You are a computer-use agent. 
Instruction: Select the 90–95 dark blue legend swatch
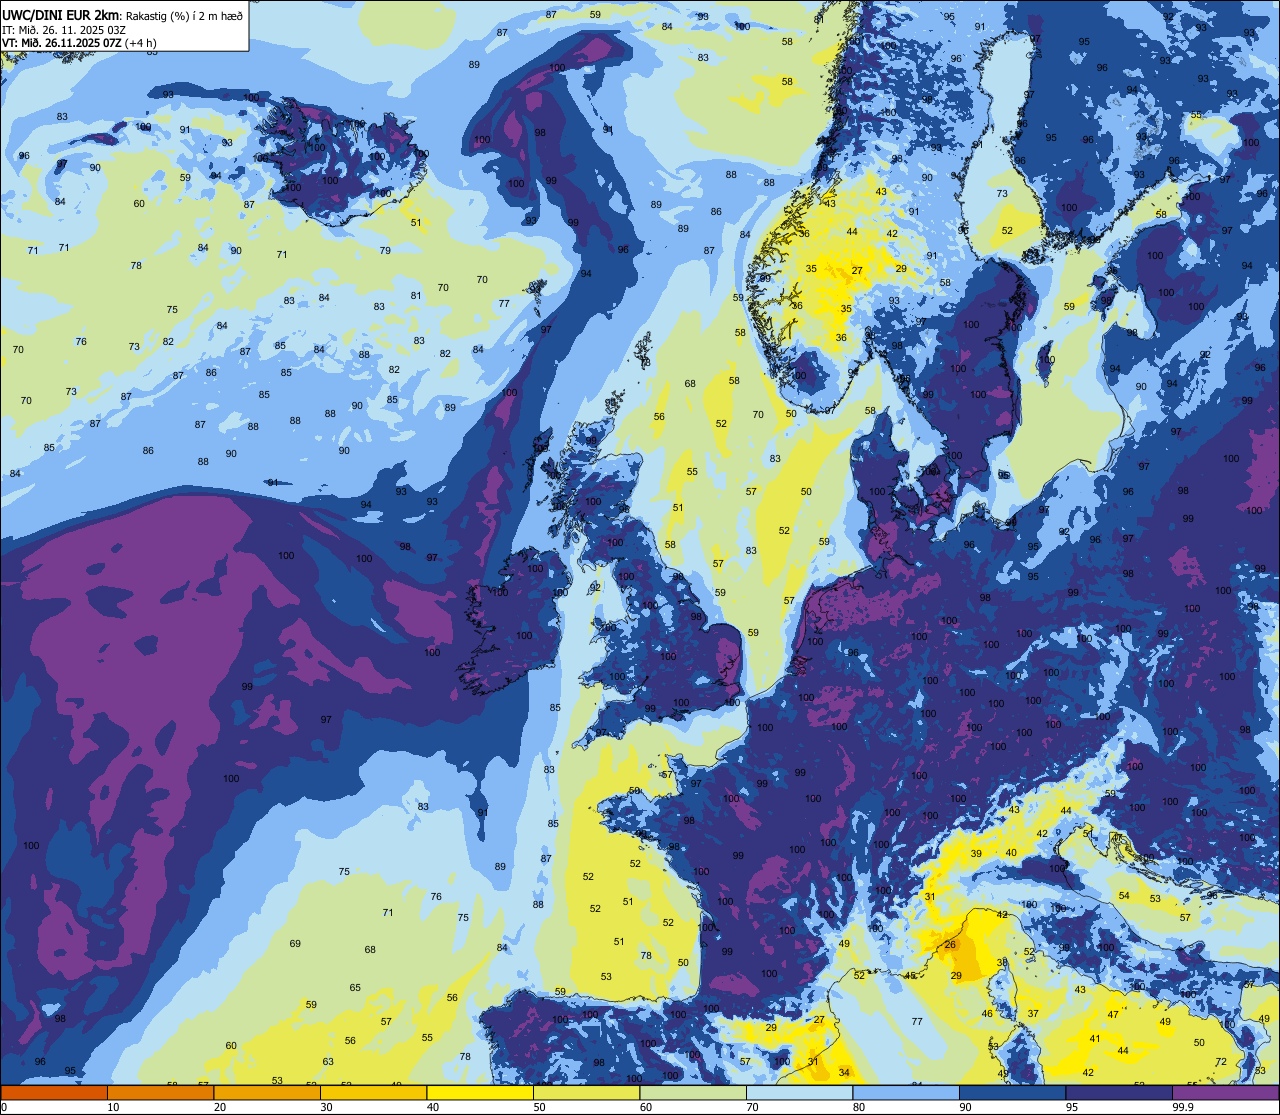pos(1012,1092)
